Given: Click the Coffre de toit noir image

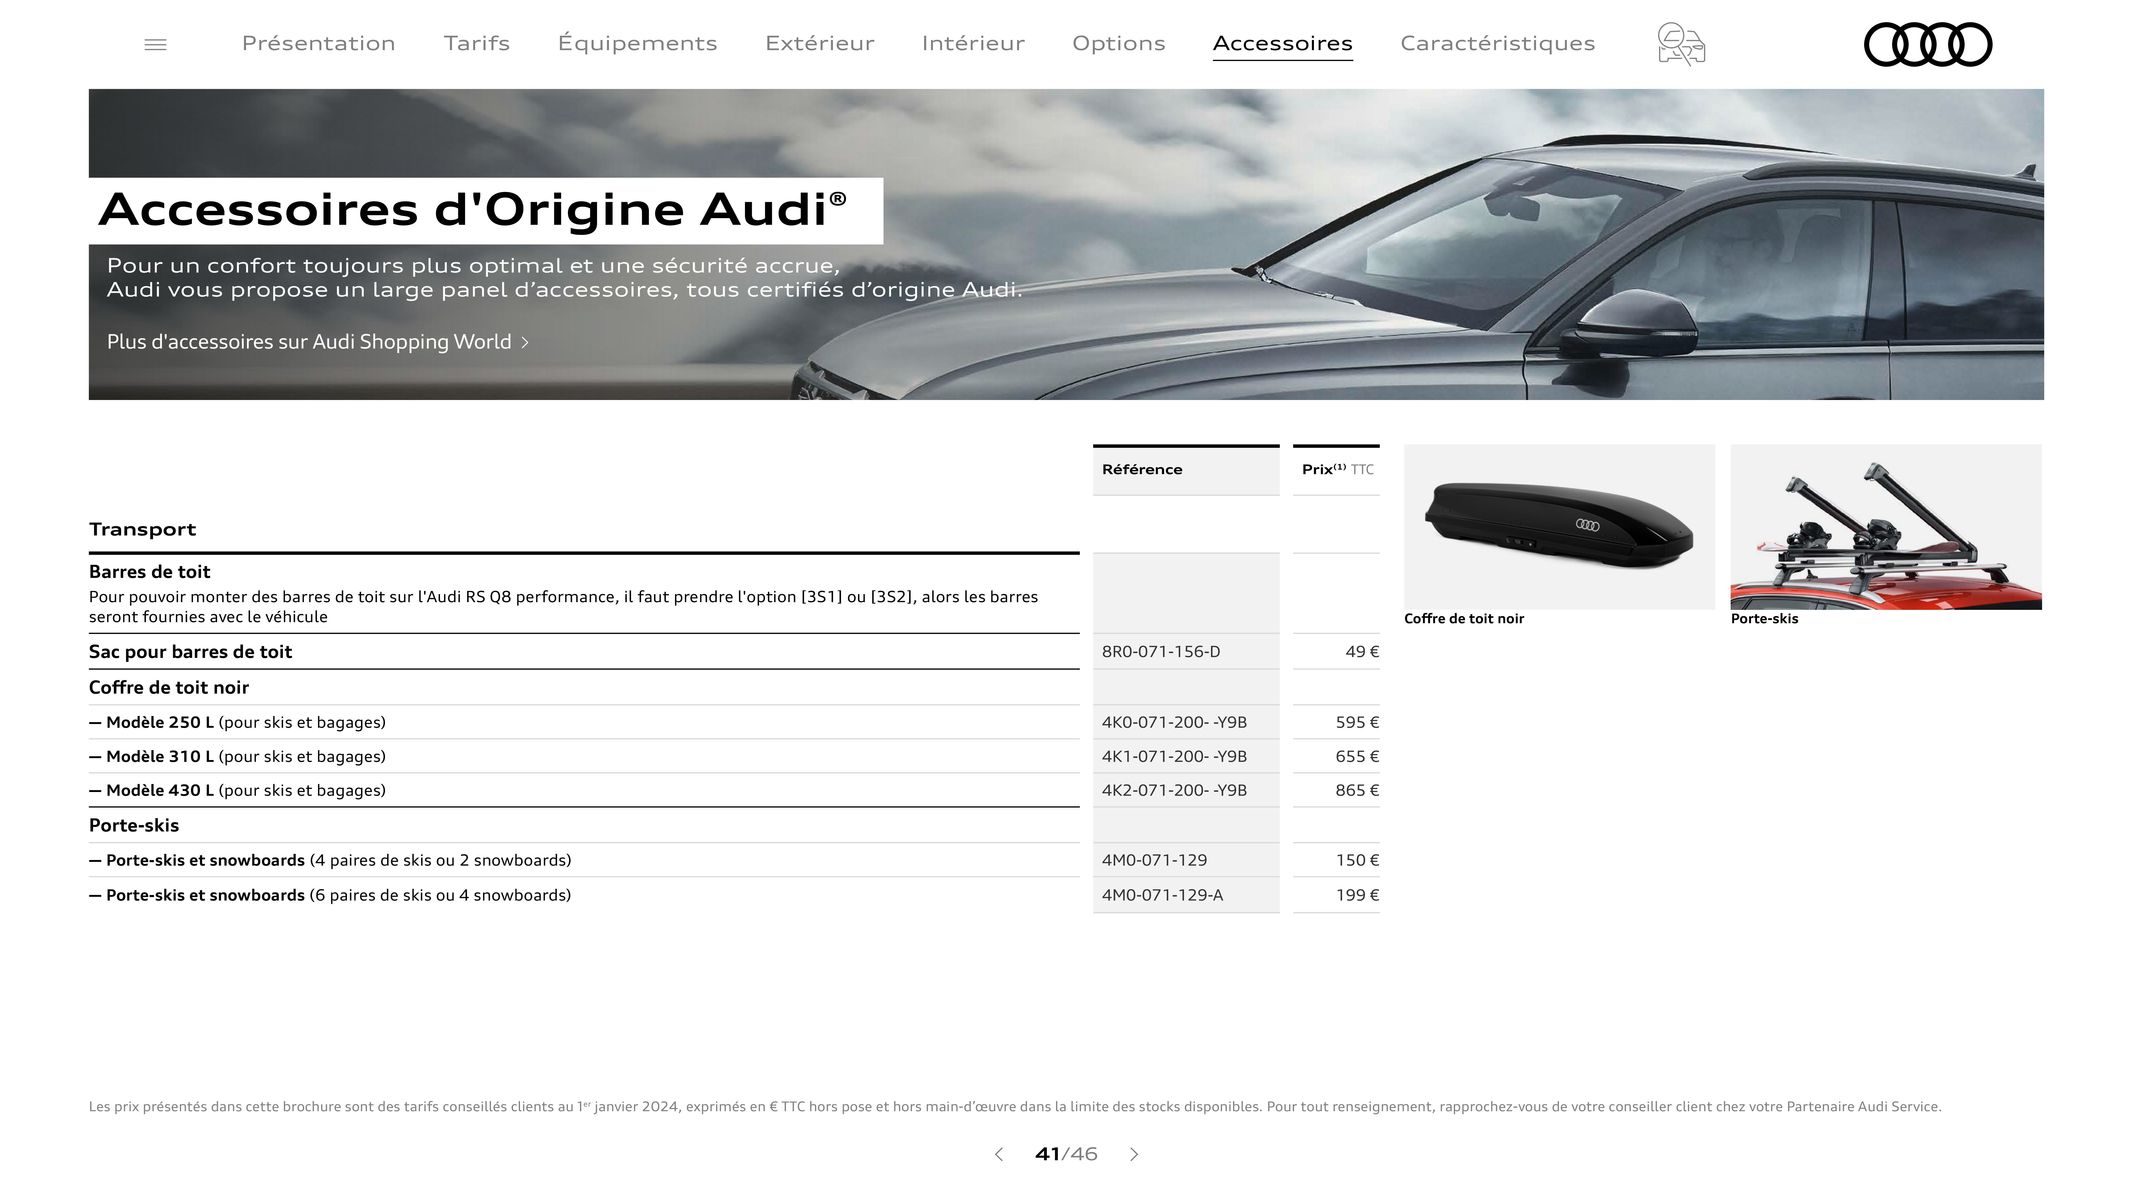Looking at the screenshot, I should [1559, 527].
